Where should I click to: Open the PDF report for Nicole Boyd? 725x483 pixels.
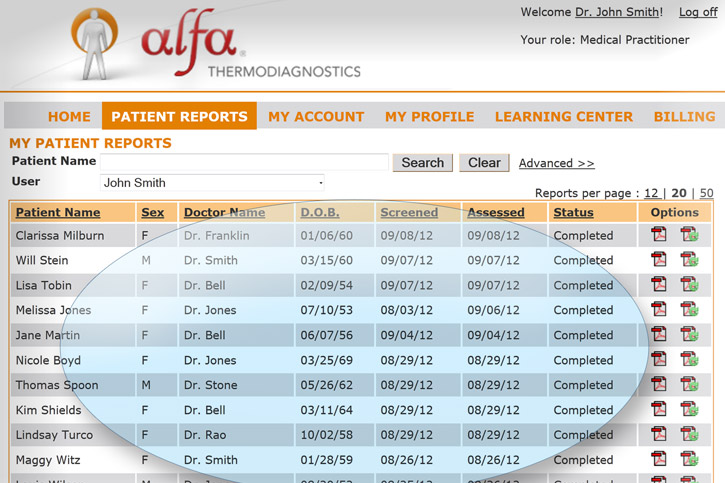pyautogui.click(x=659, y=360)
